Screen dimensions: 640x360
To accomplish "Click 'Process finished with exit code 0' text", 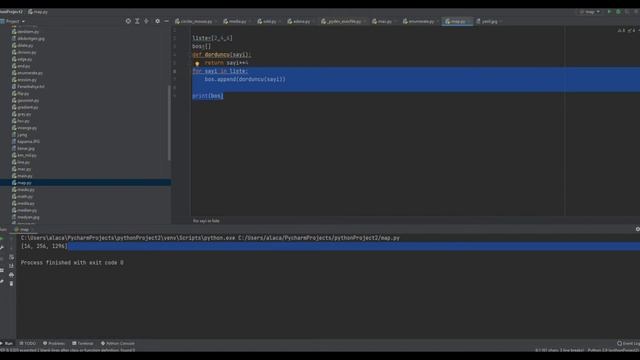I will [x=72, y=263].
